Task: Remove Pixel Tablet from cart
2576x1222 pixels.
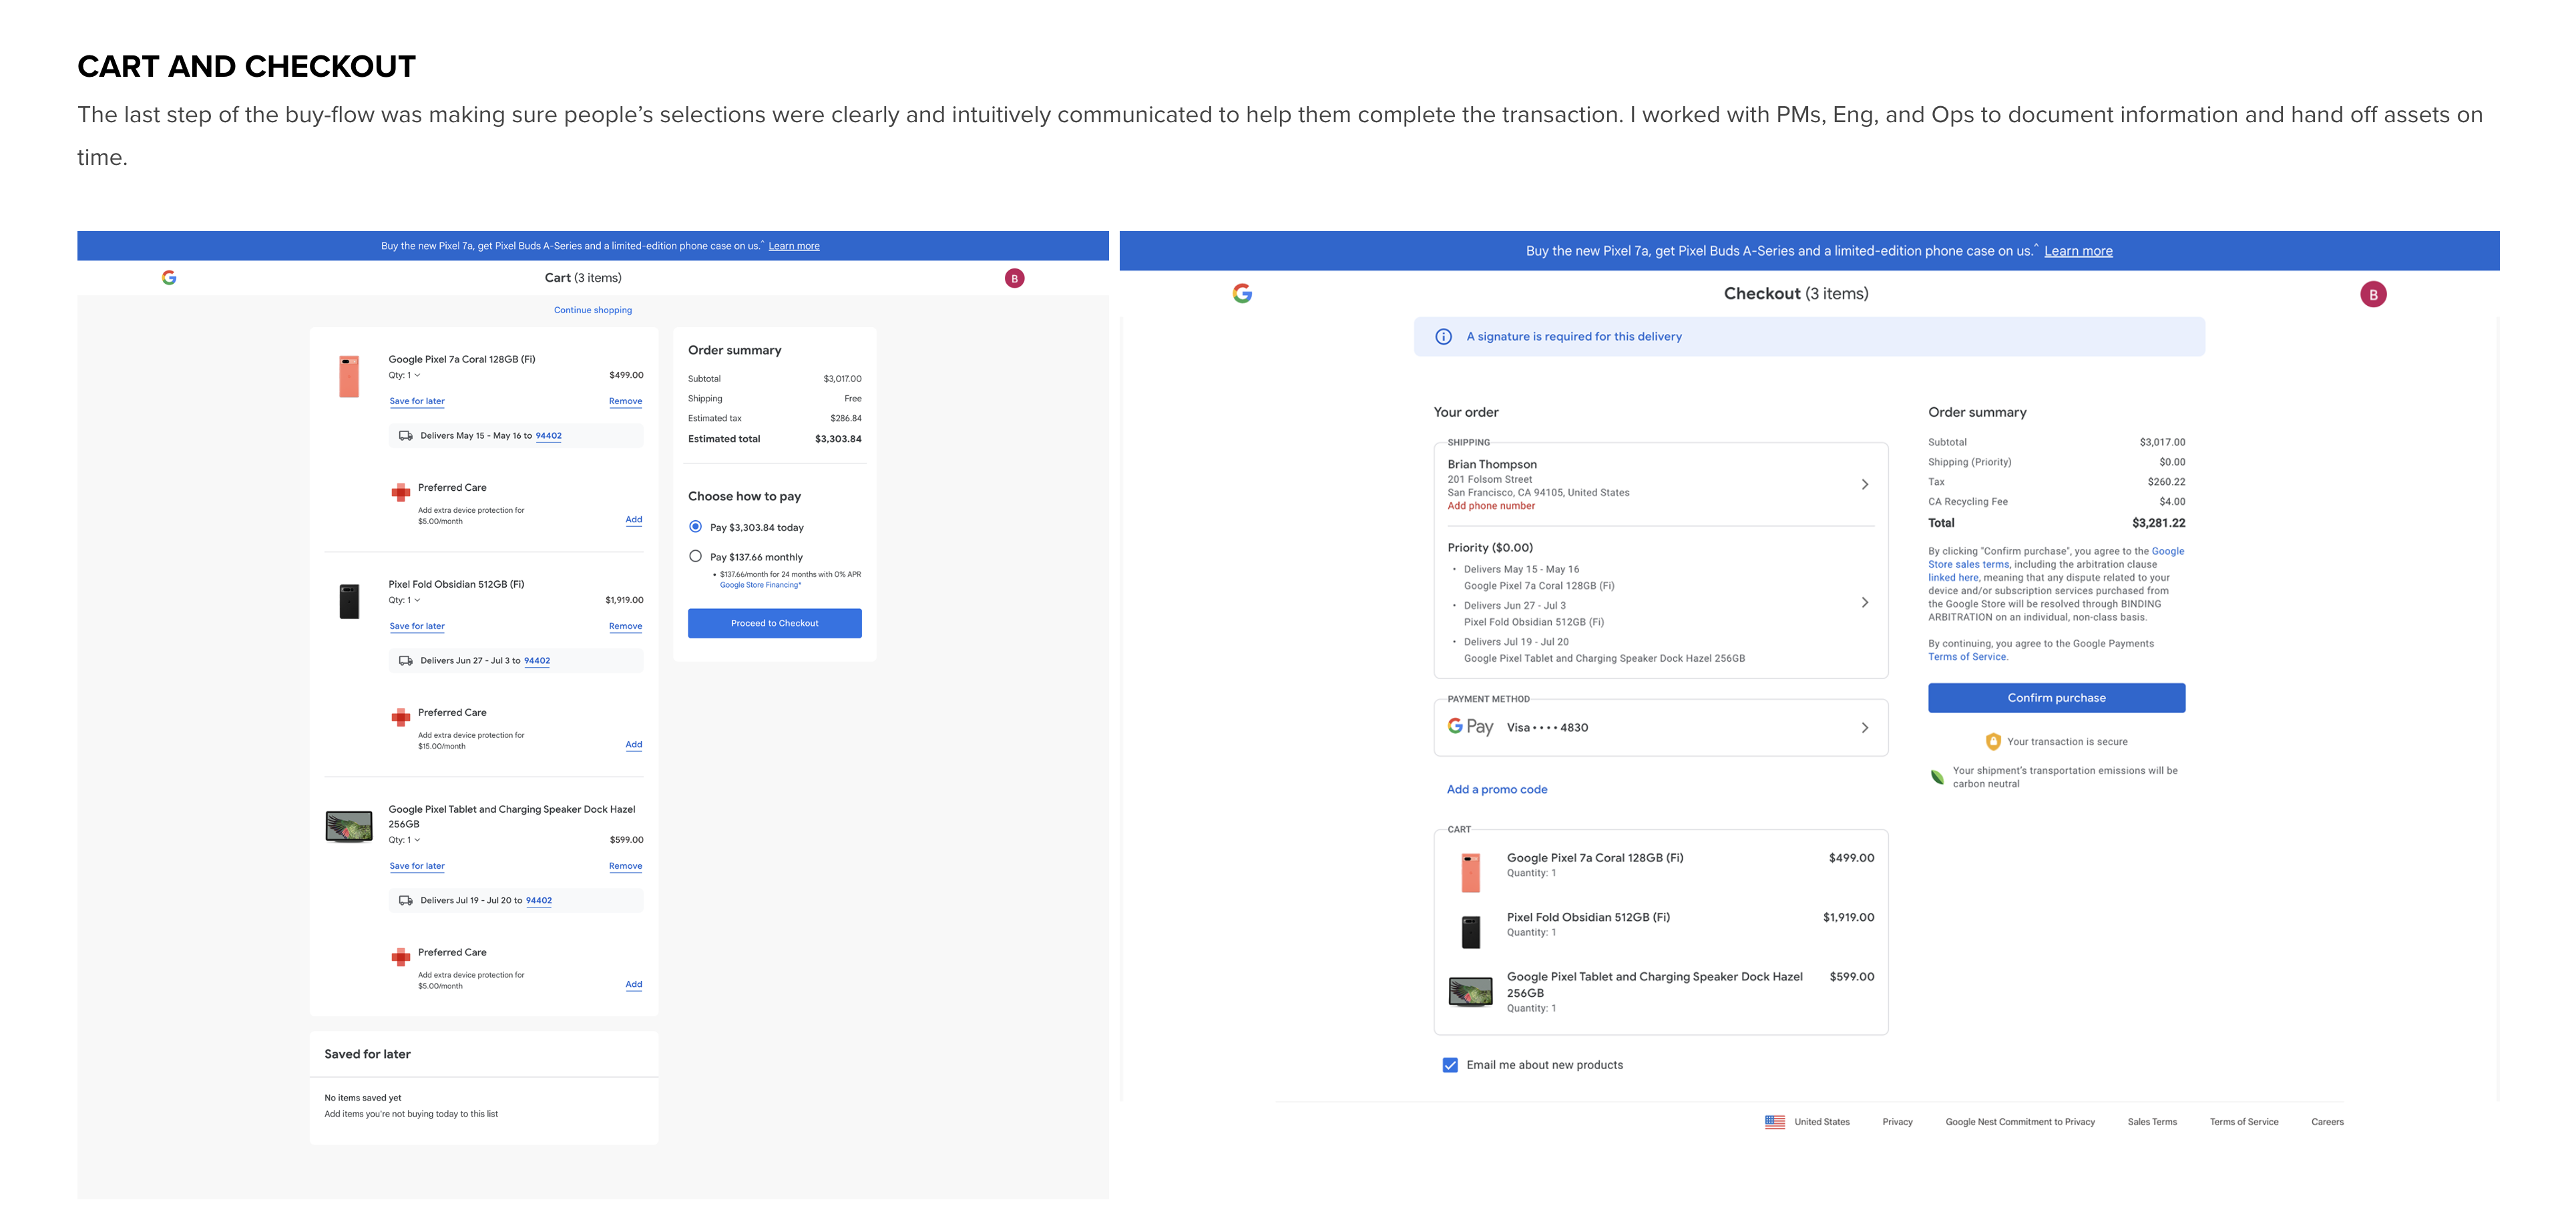Action: coord(625,866)
